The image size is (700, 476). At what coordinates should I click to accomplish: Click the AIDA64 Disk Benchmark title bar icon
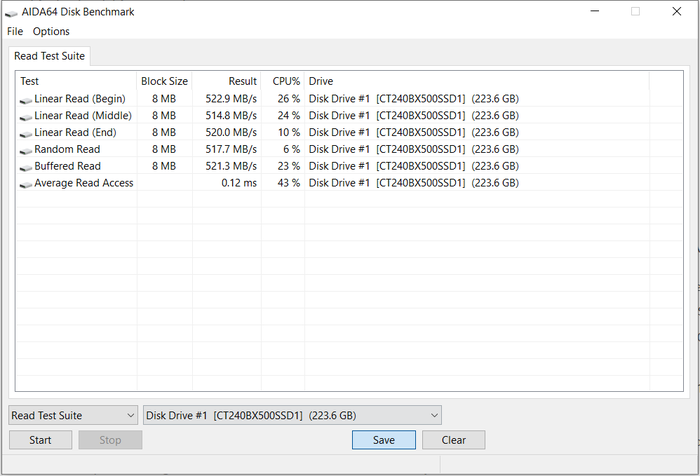[11, 13]
